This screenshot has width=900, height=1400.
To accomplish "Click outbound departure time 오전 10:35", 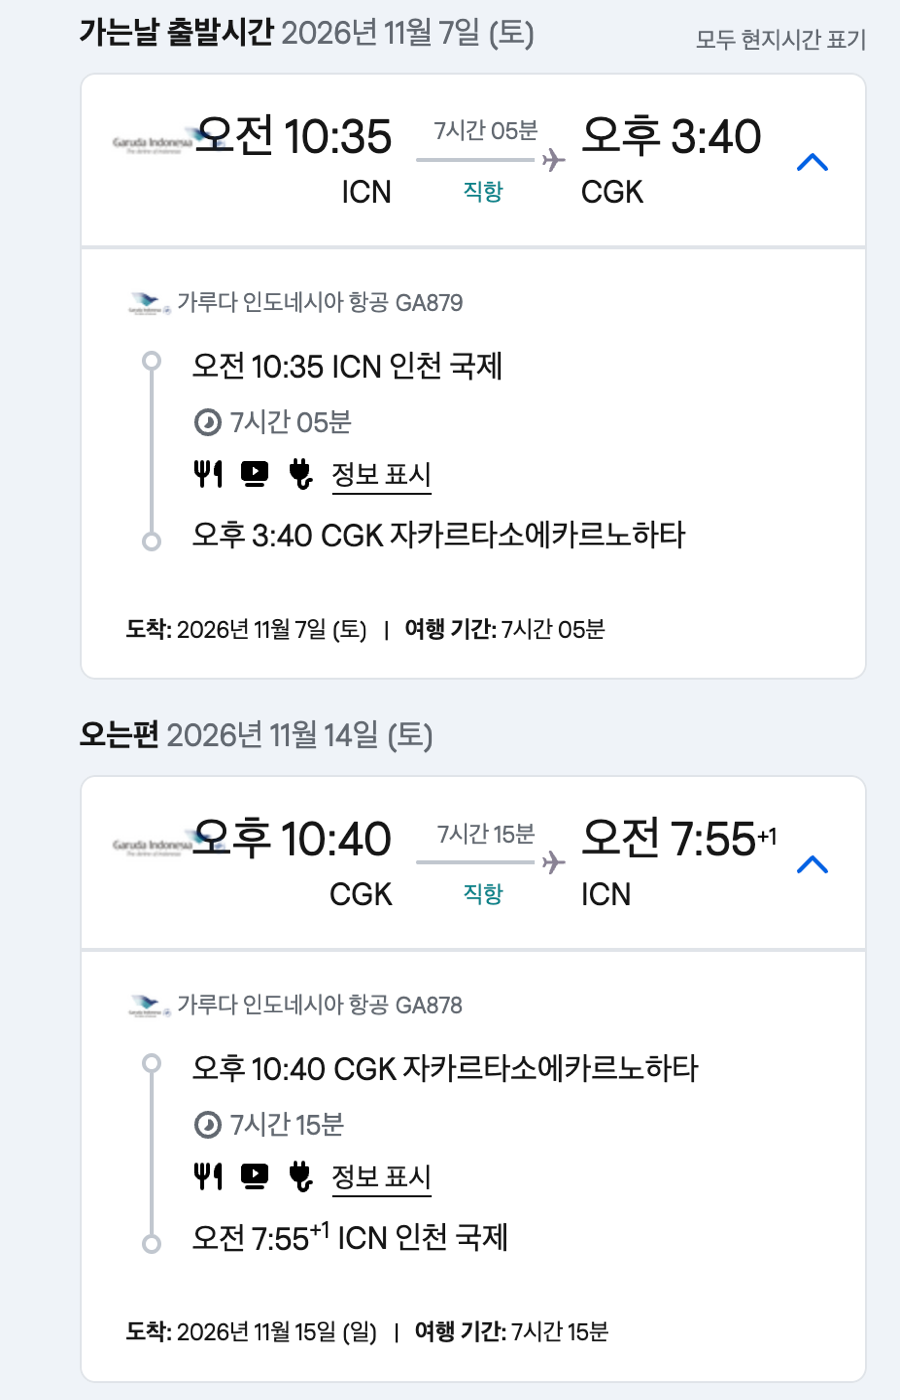I will point(294,136).
